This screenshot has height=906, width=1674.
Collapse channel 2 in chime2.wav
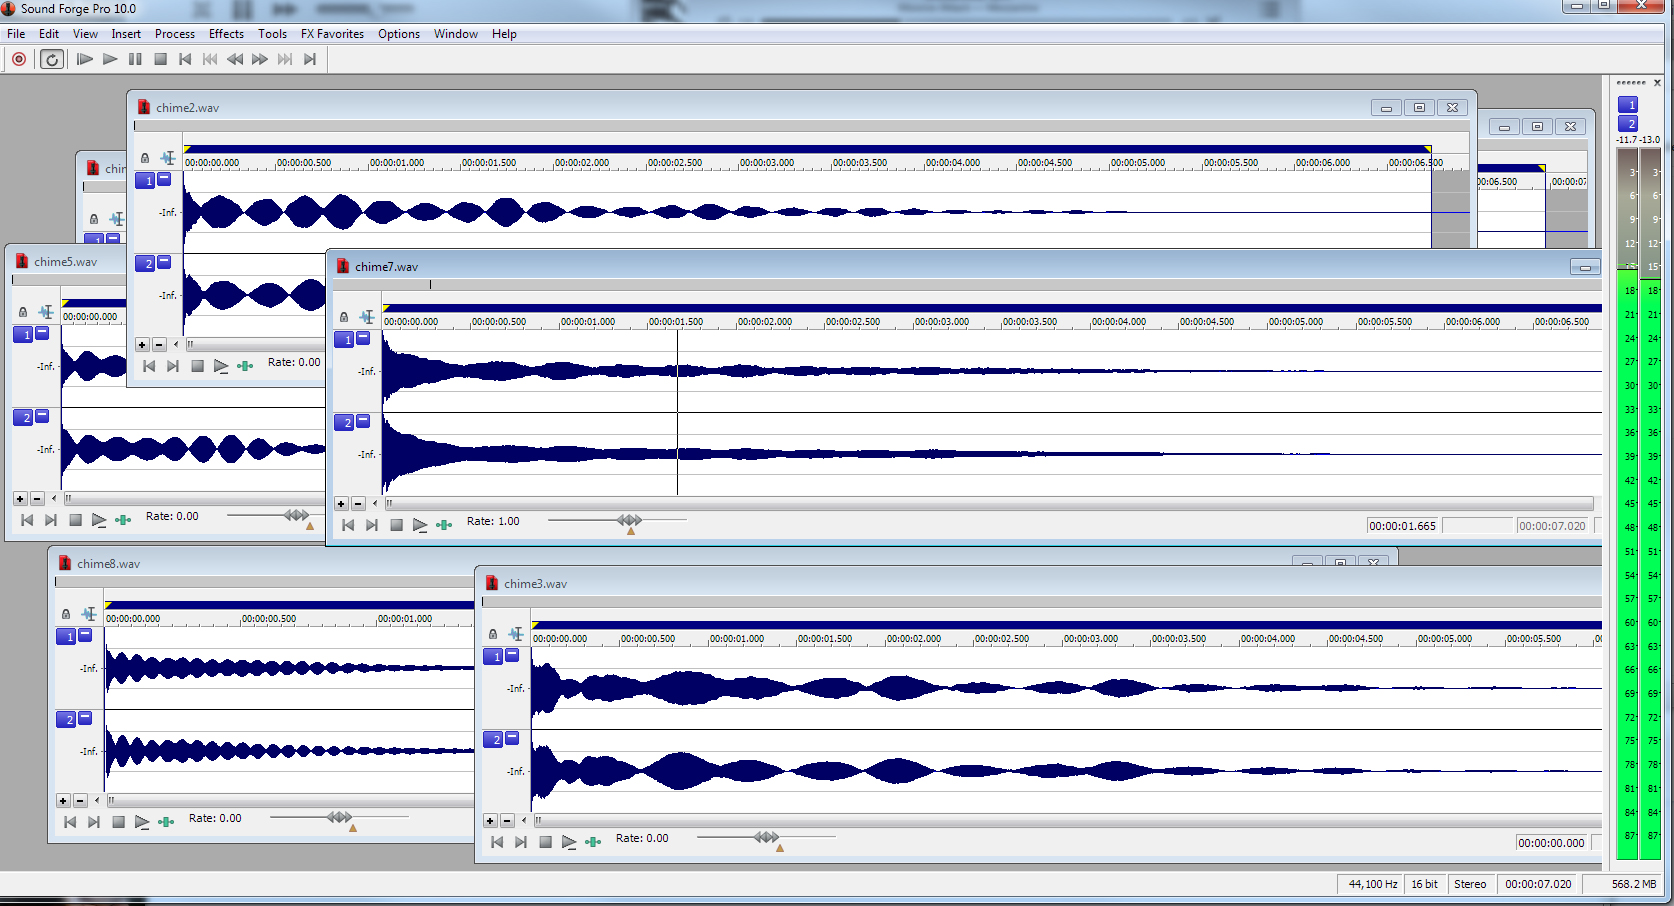(164, 263)
